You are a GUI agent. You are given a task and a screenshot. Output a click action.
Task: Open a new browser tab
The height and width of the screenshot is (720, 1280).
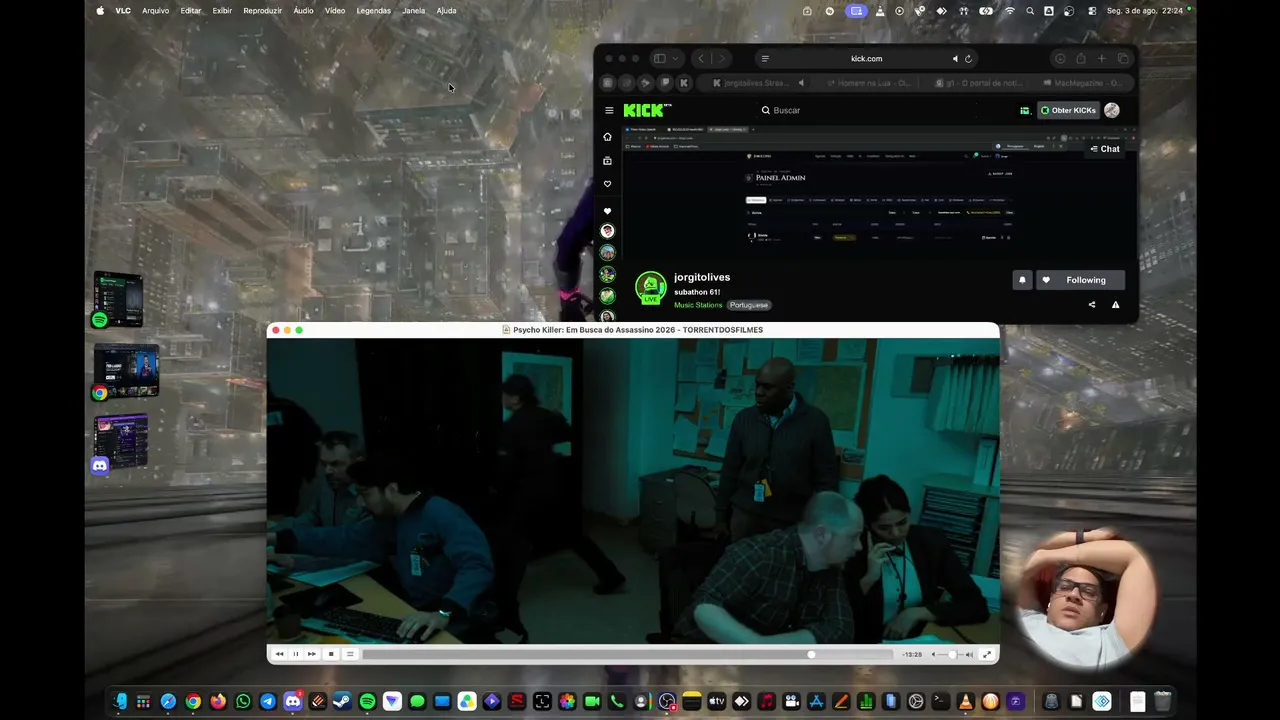[1102, 59]
